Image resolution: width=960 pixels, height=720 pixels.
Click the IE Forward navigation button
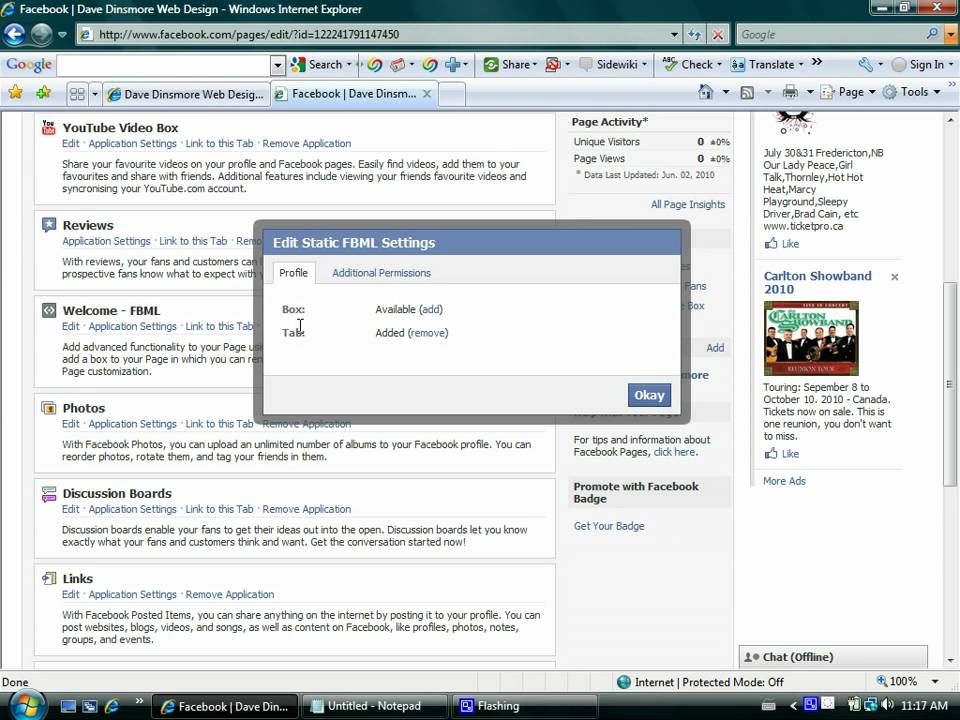pyautogui.click(x=41, y=34)
